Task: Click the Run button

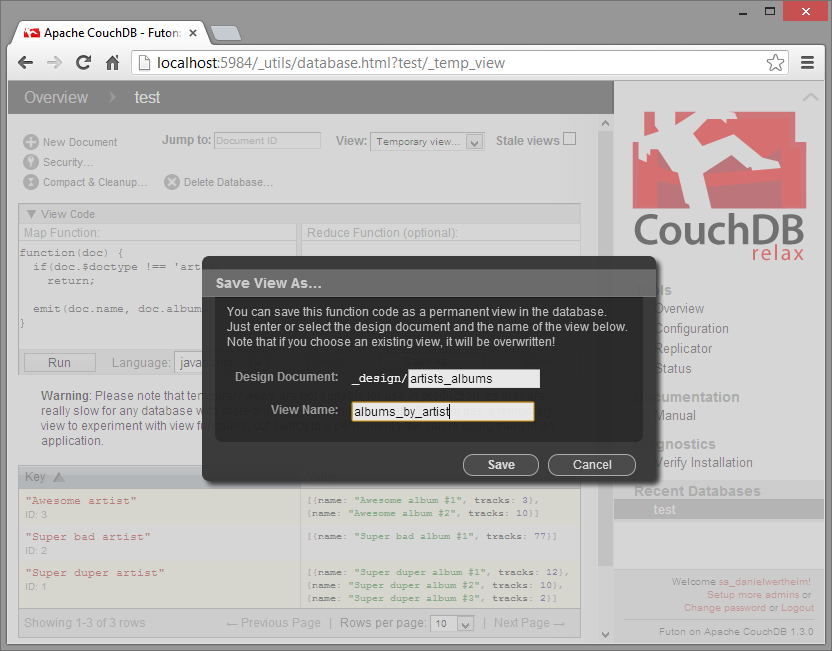Action: [x=59, y=362]
